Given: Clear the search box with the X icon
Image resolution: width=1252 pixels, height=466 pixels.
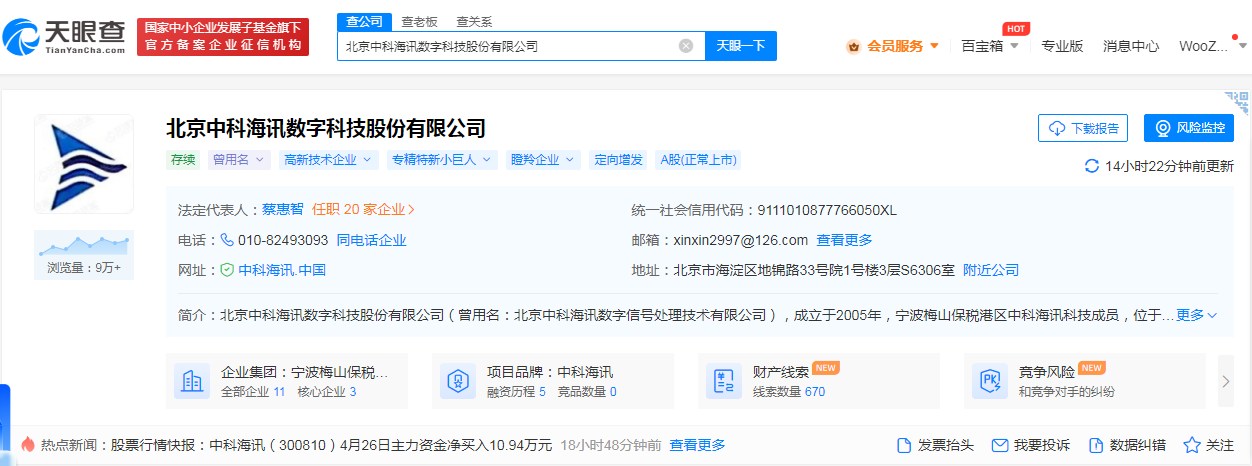Looking at the screenshot, I should coord(686,45).
